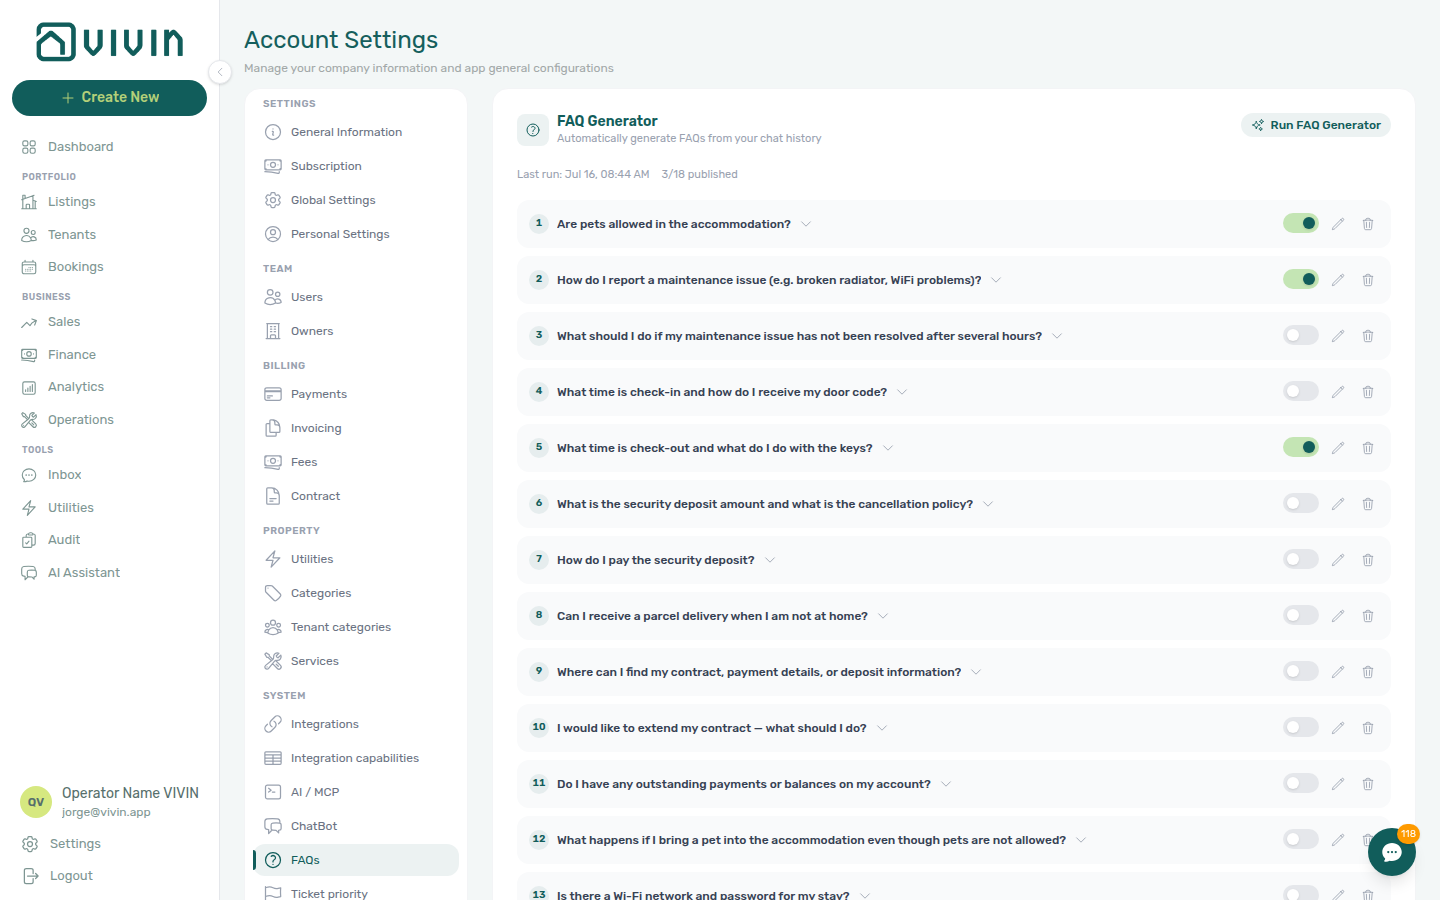Open the chat support bubble icon
The height and width of the screenshot is (900, 1440).
pyautogui.click(x=1392, y=852)
